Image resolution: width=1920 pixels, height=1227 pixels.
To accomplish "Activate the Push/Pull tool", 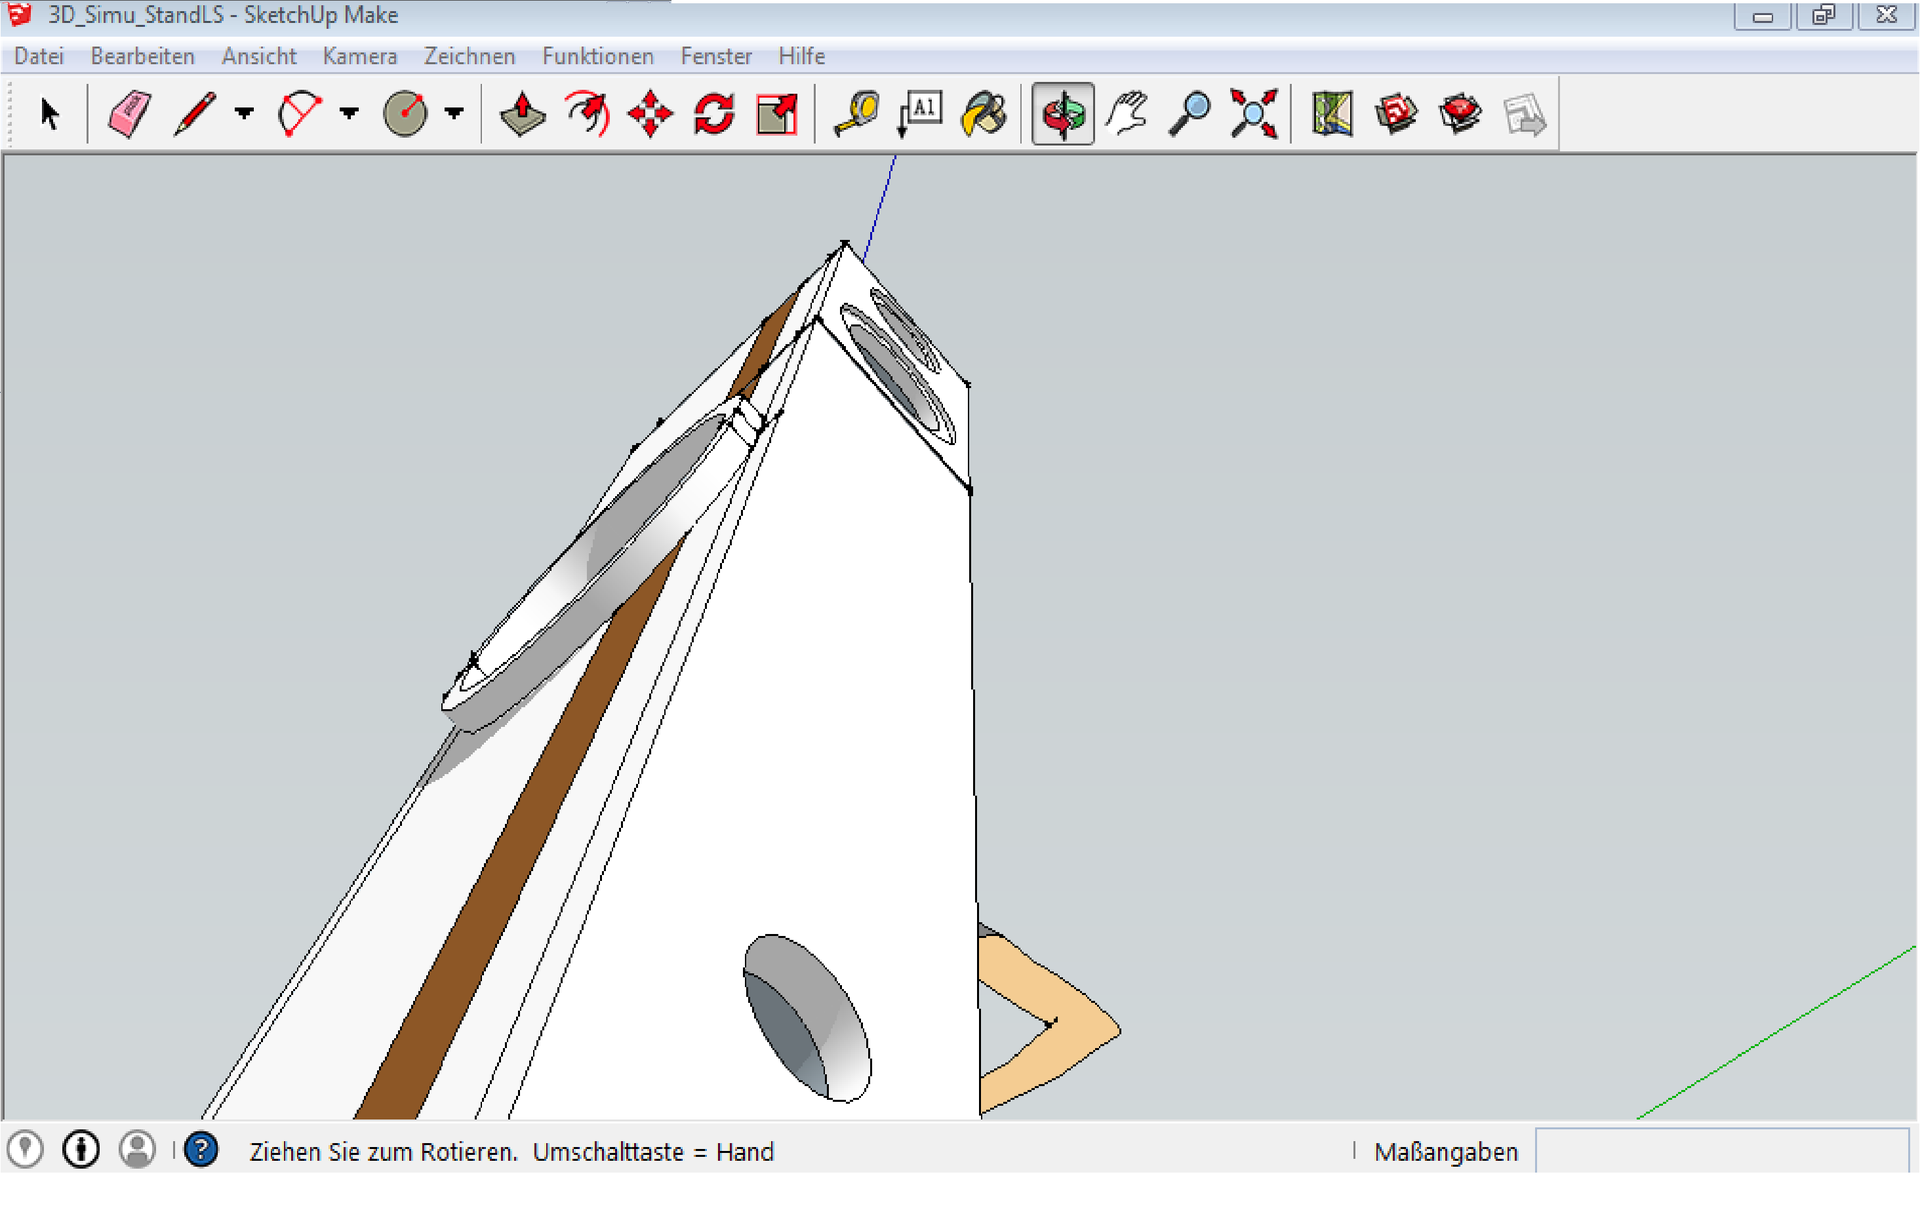I will (522, 114).
